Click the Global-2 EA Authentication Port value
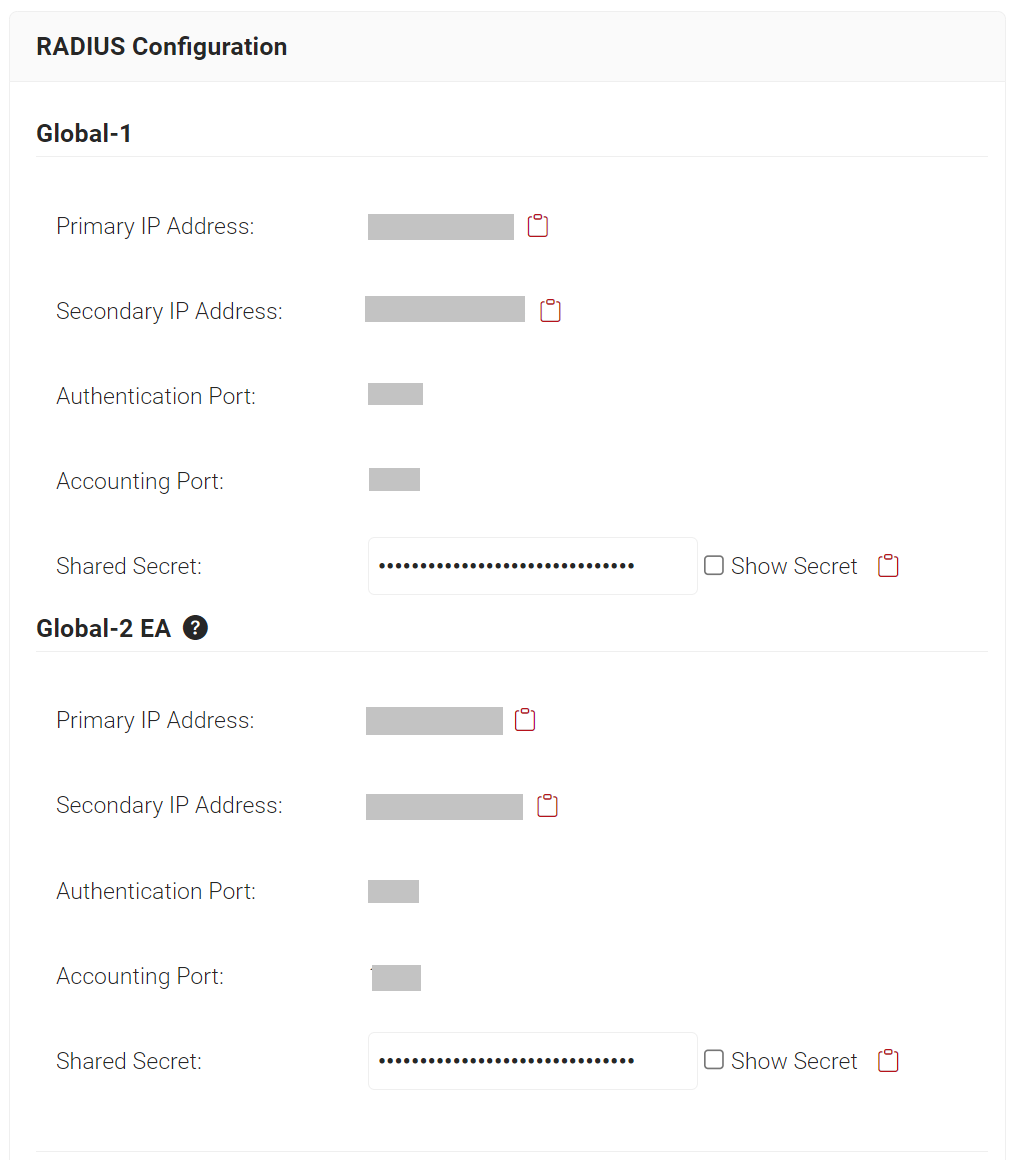The width and height of the screenshot is (1020, 1160). click(x=393, y=891)
